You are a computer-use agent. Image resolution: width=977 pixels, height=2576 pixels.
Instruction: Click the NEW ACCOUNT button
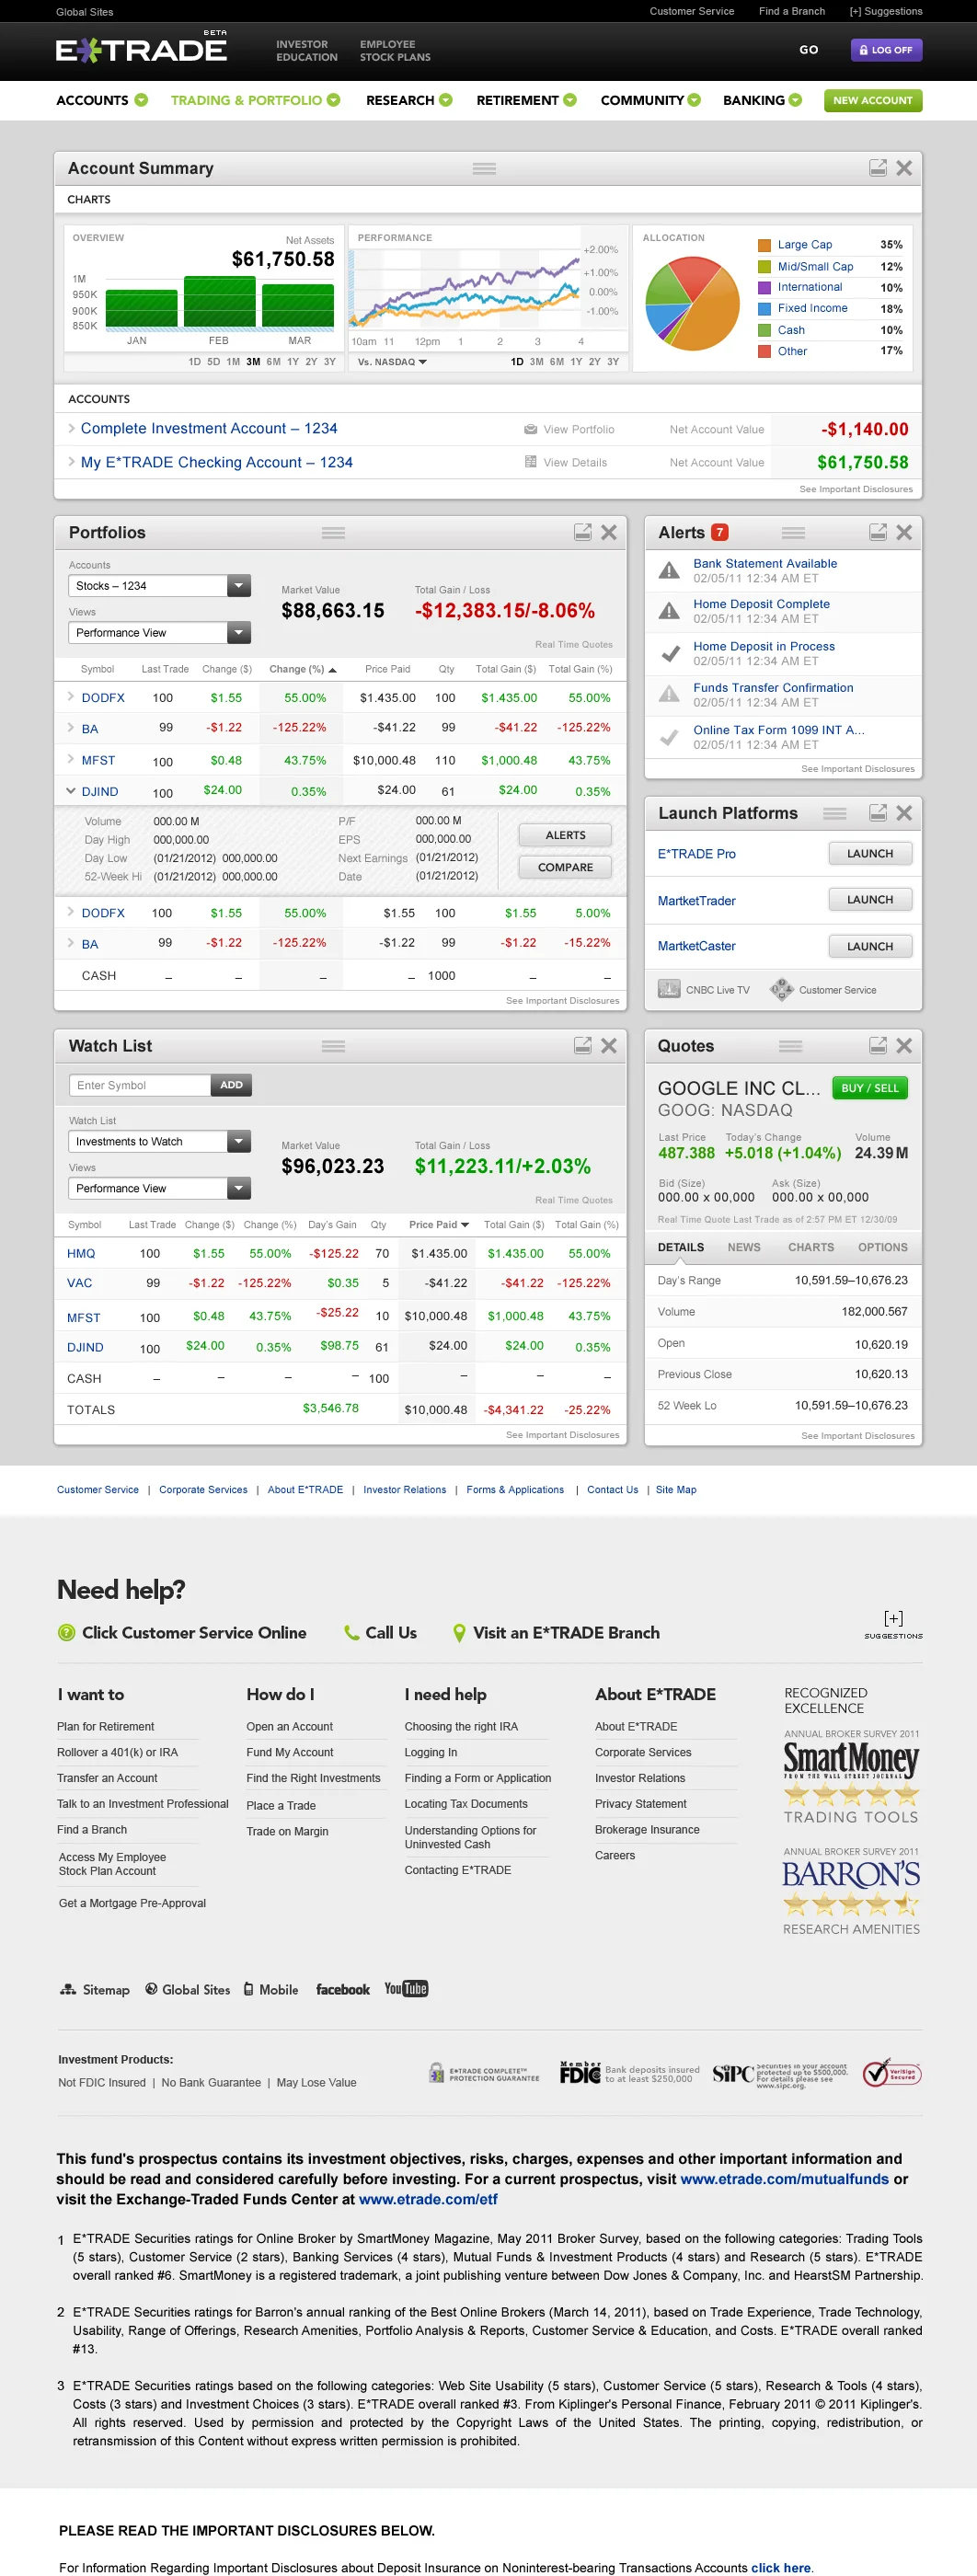[x=872, y=100]
